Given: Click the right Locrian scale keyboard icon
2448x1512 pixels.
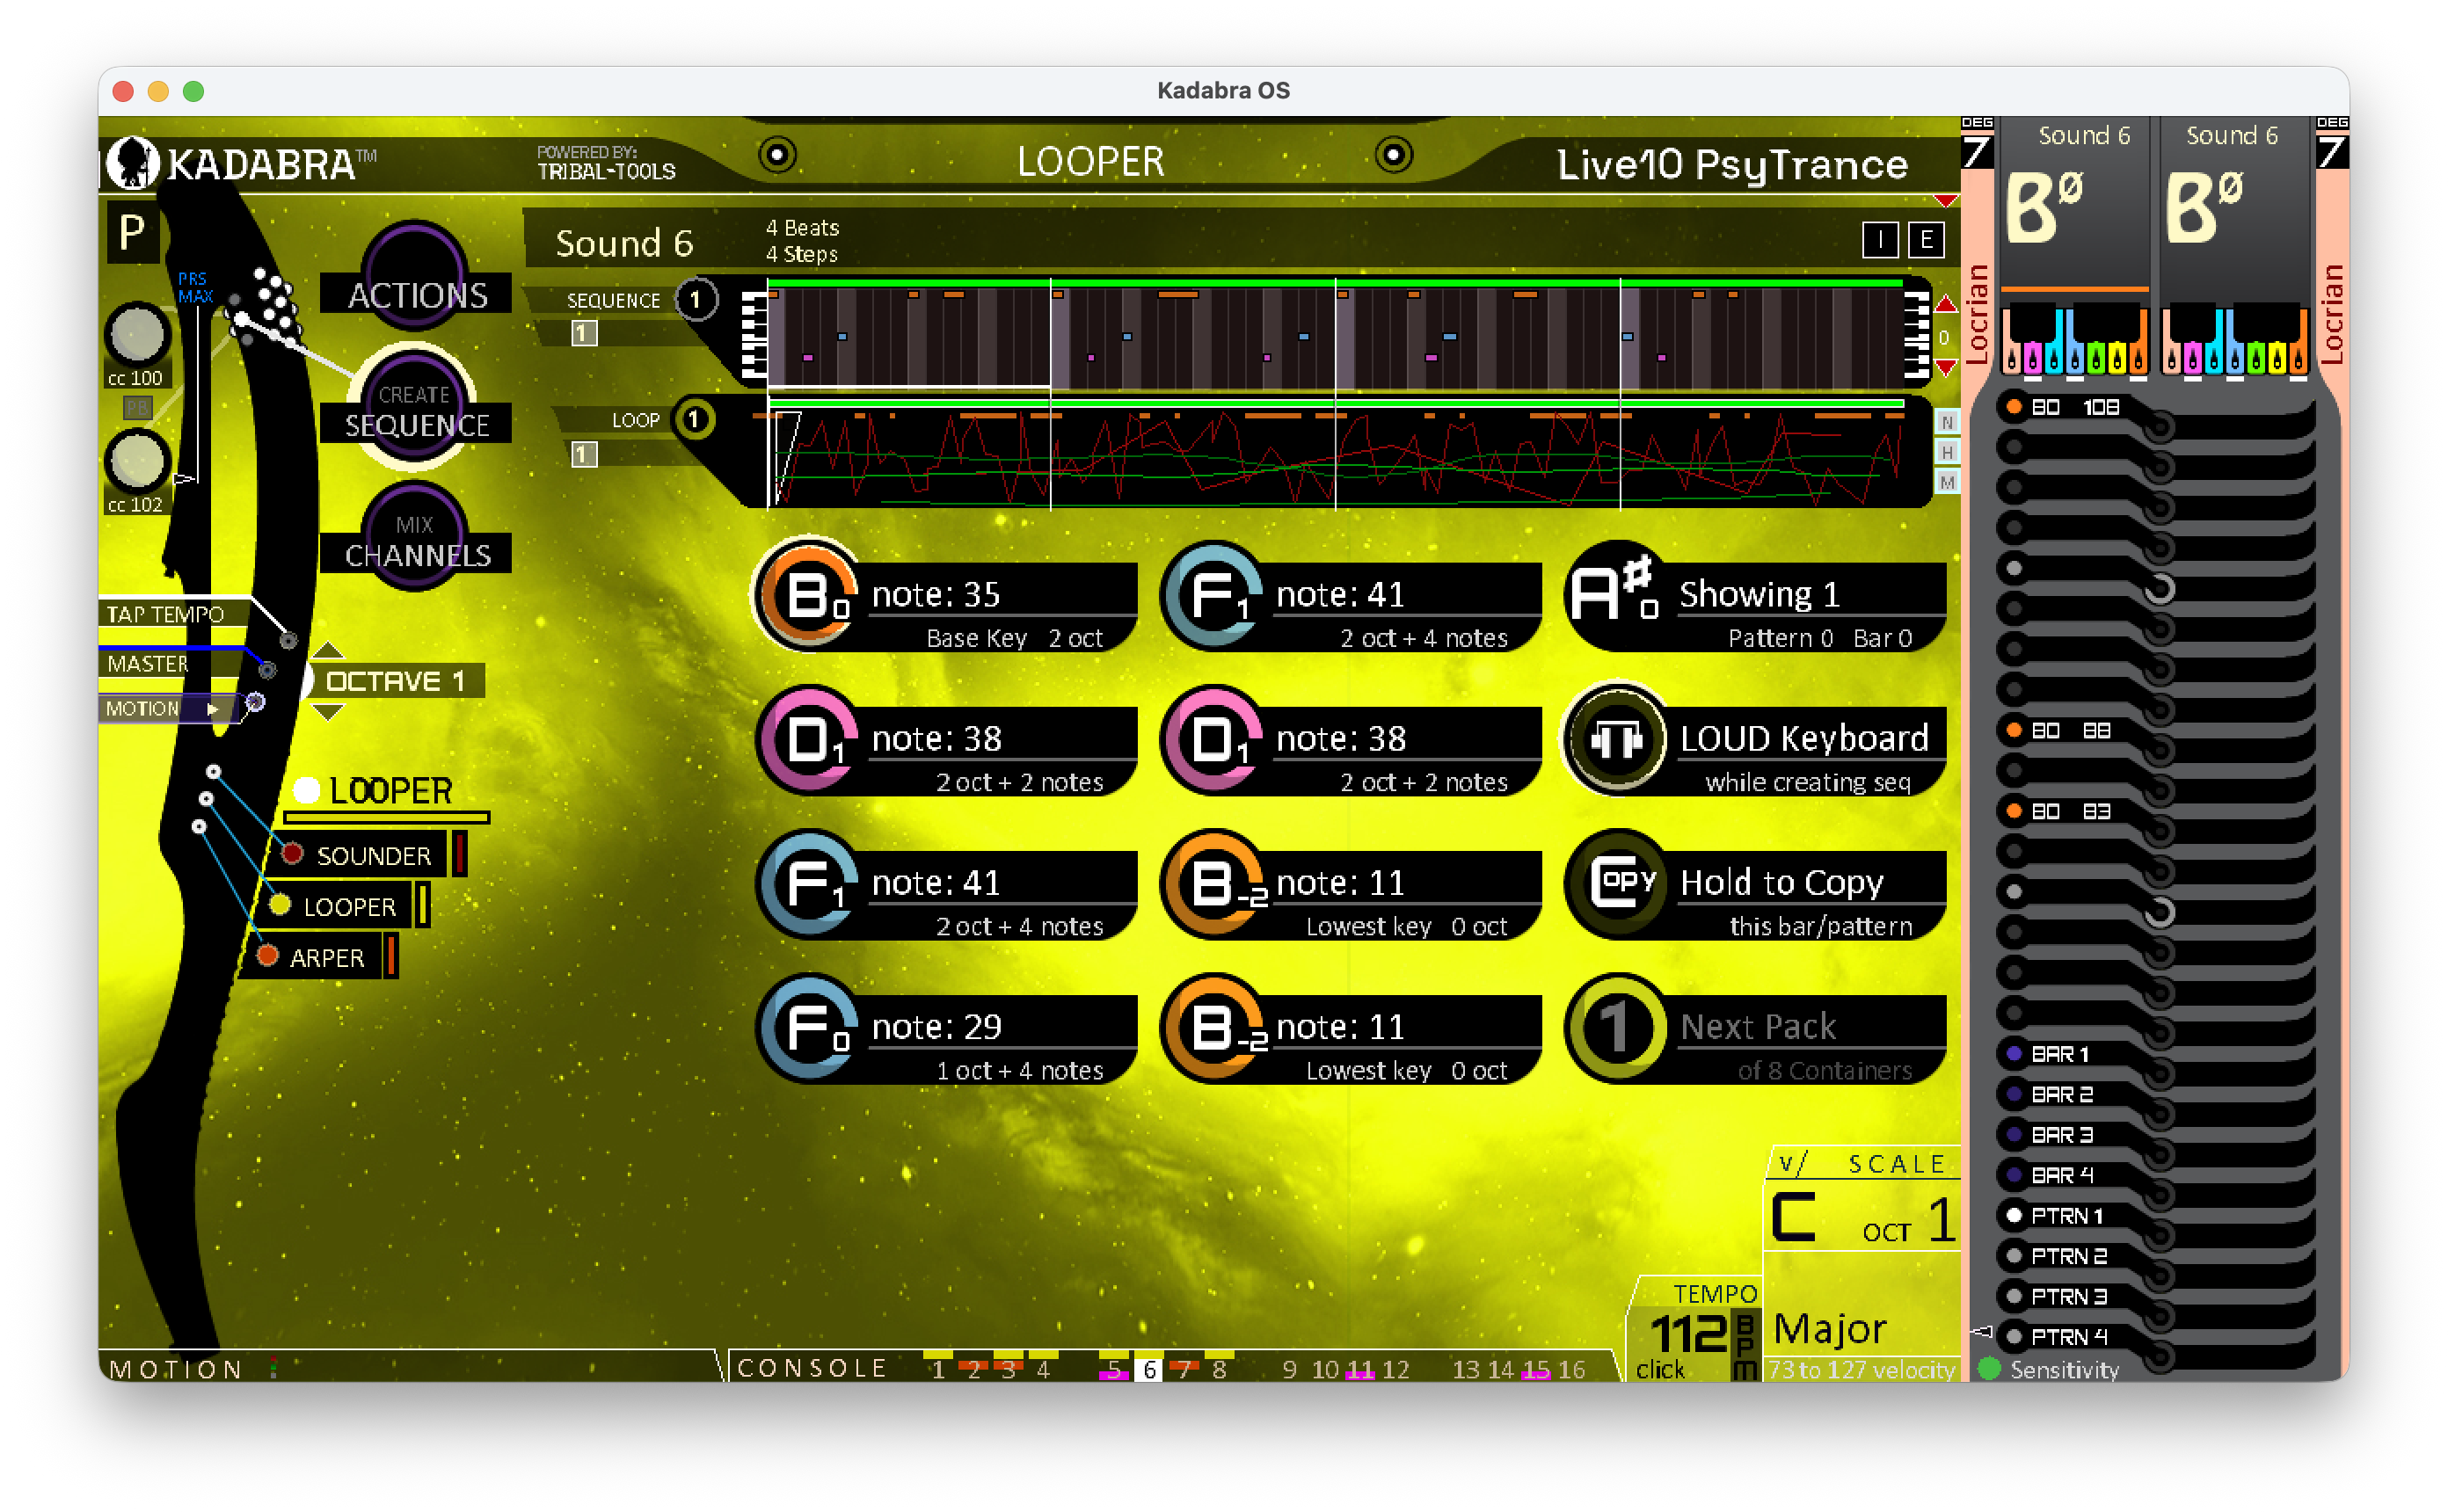Looking at the screenshot, I should [2234, 340].
